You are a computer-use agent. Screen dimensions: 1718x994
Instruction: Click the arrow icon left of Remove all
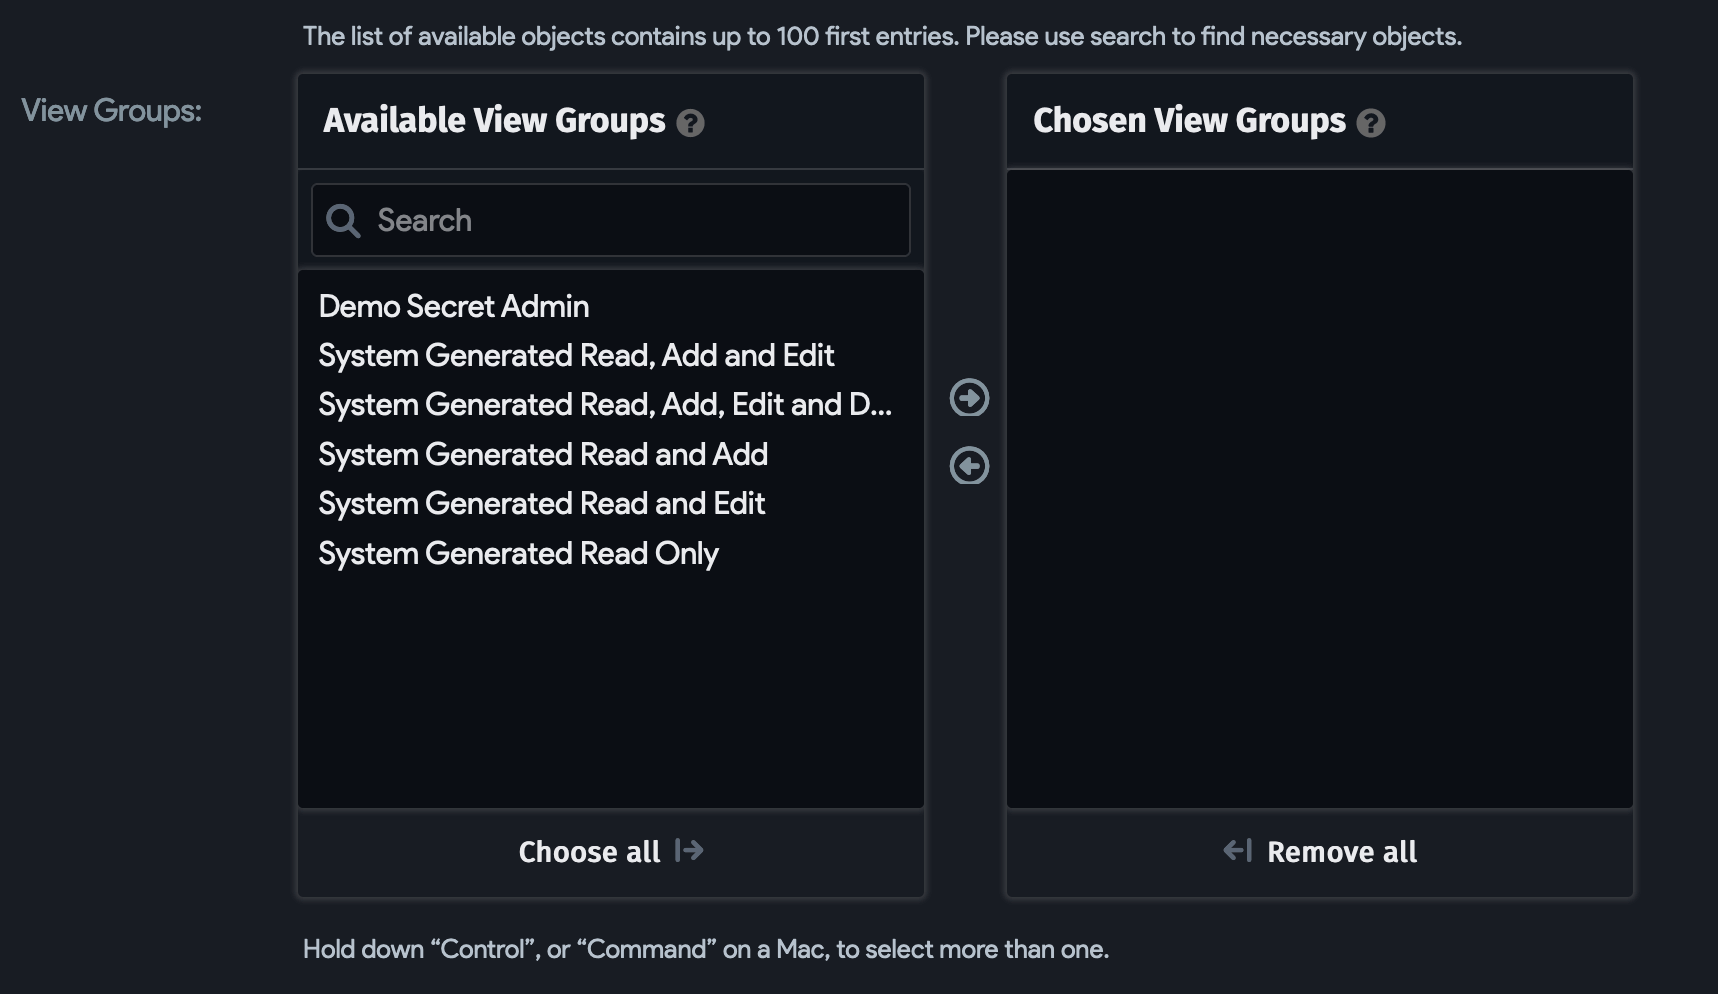coord(1237,851)
